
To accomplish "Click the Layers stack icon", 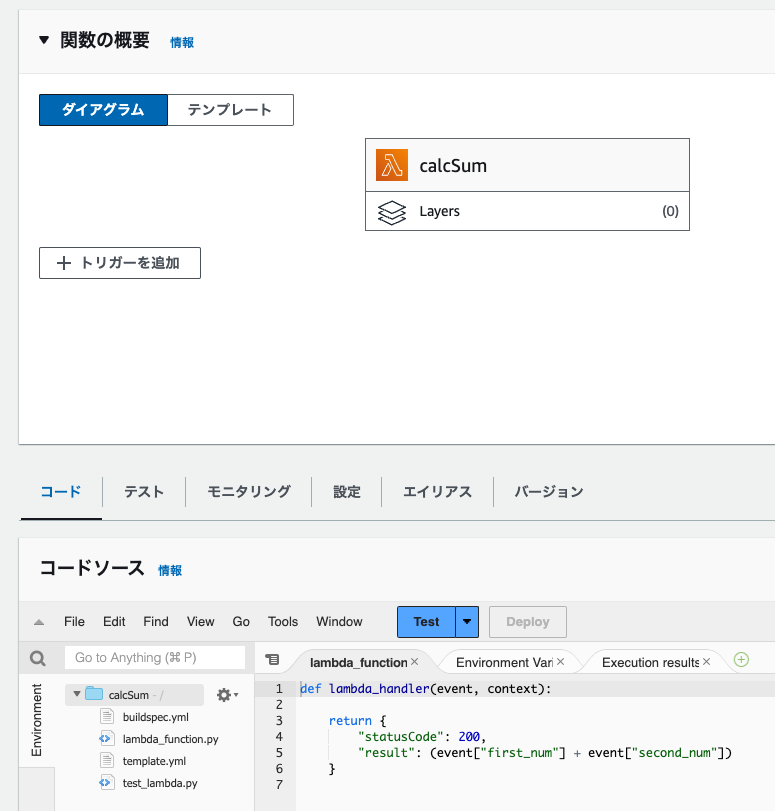I will coord(392,212).
